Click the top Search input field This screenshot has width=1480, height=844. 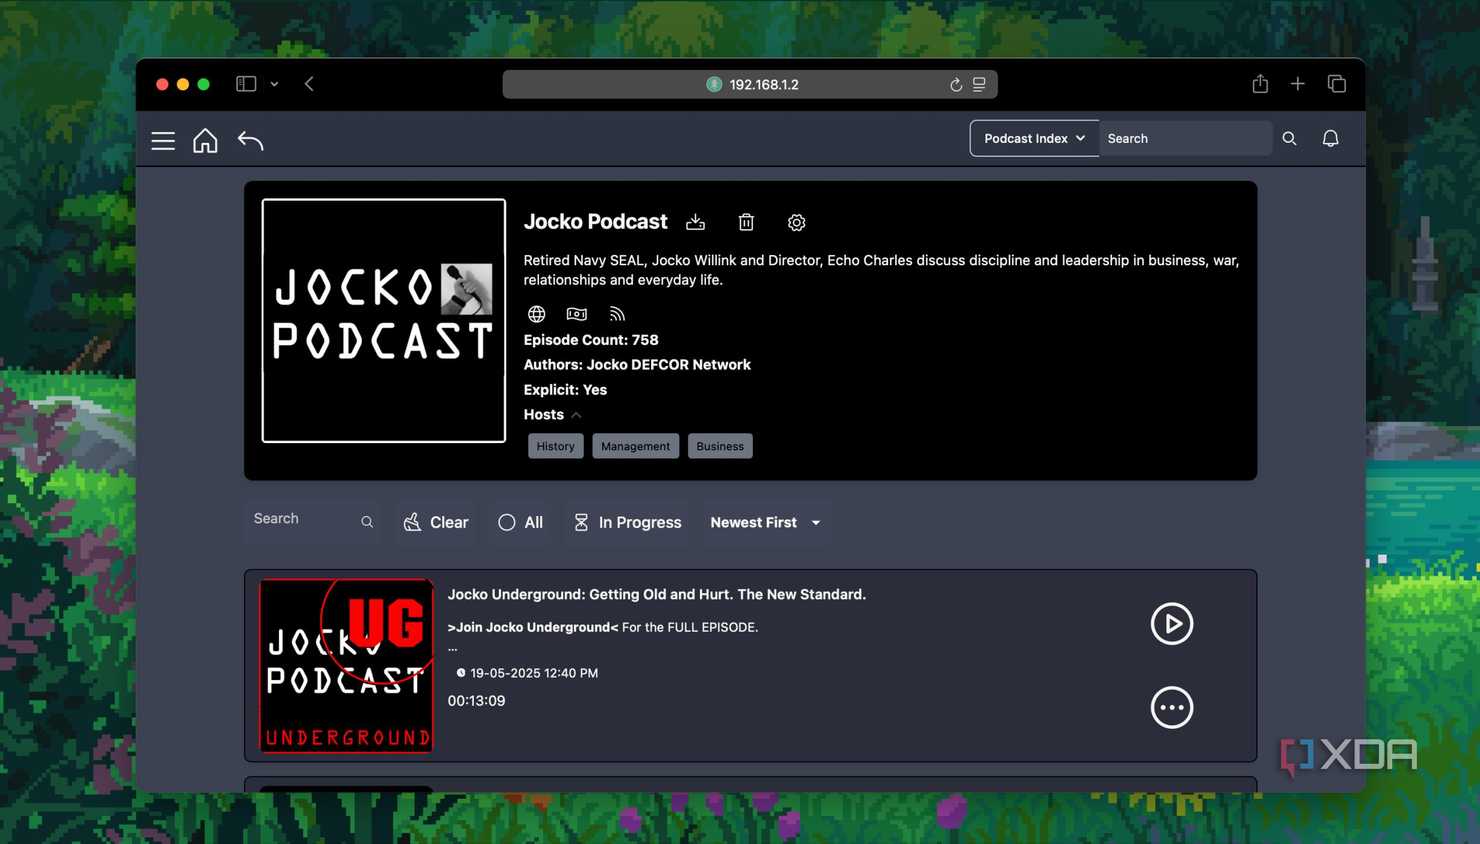[x=1185, y=138]
